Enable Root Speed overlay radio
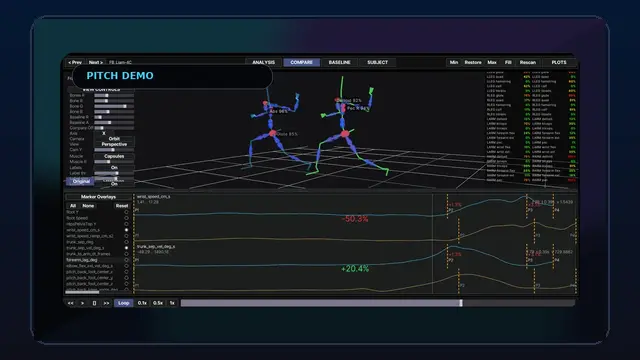Viewport: 640px width, 360px height. point(126,218)
